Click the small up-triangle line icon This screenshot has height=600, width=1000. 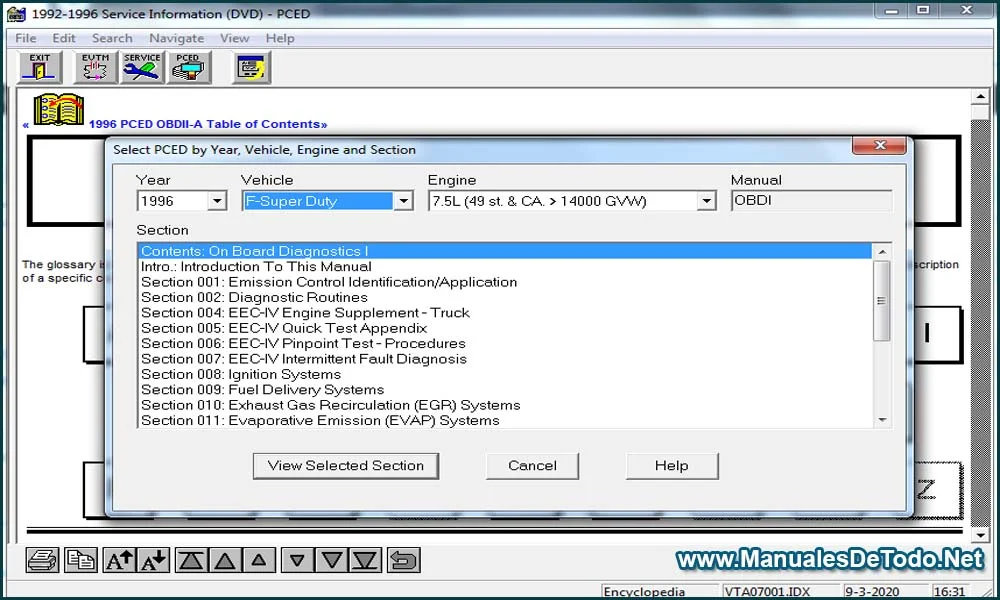click(x=259, y=560)
